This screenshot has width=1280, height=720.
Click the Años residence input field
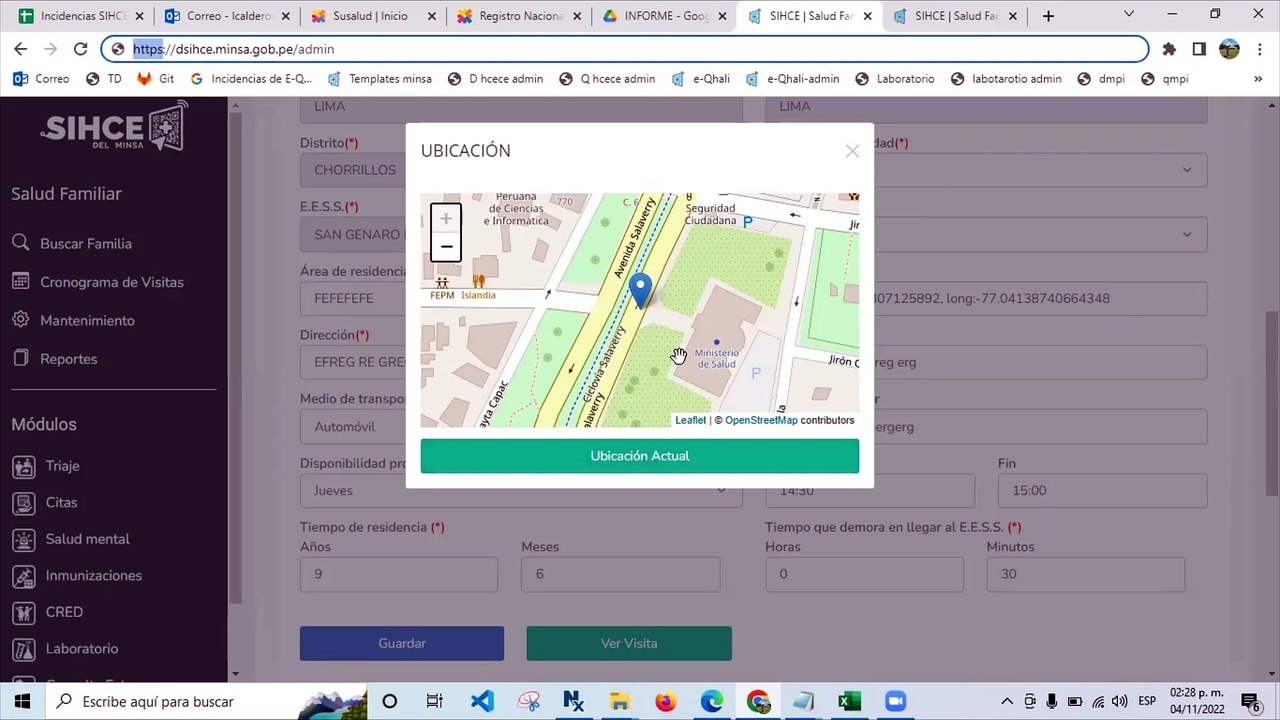tap(399, 574)
